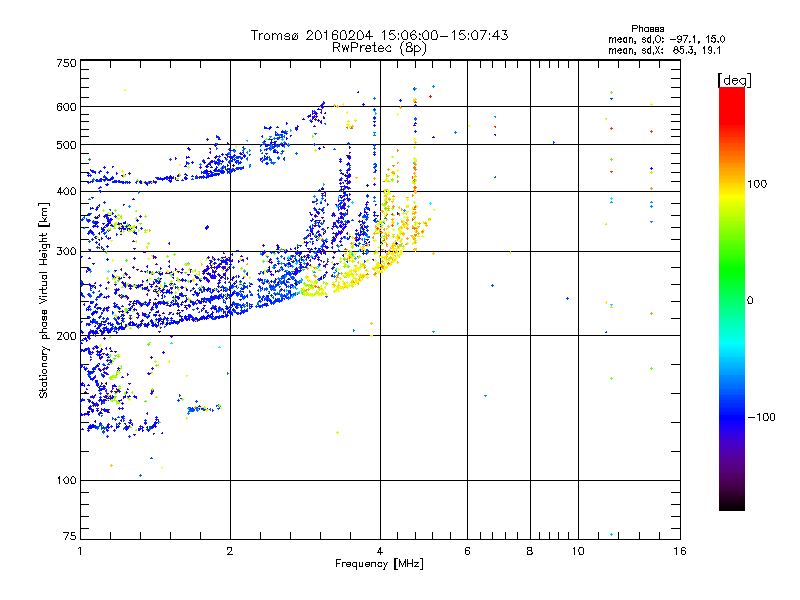This screenshot has width=800, height=600.
Task: Click the 'Stationary phase Virtual Height [km]' axis label
Action: click(x=44, y=301)
